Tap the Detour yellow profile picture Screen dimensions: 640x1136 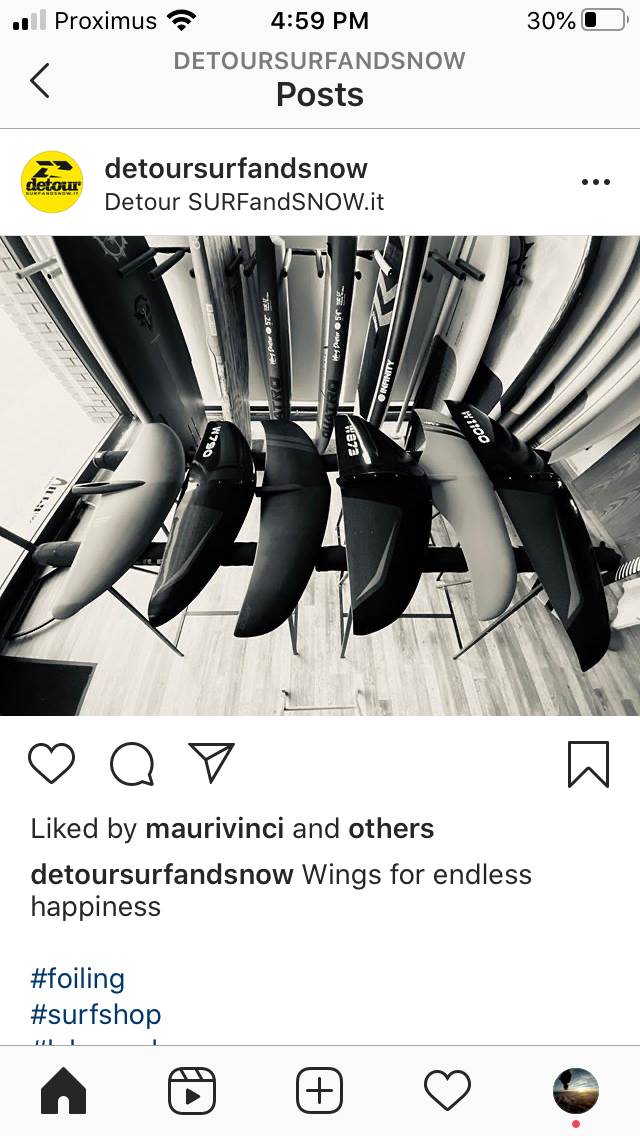tap(52, 182)
